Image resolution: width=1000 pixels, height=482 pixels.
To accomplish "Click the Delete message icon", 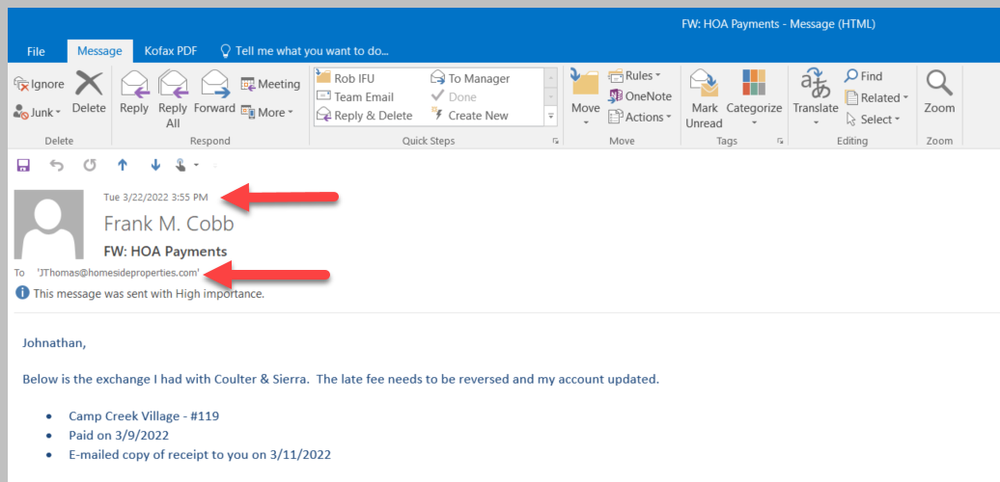I will [x=89, y=92].
